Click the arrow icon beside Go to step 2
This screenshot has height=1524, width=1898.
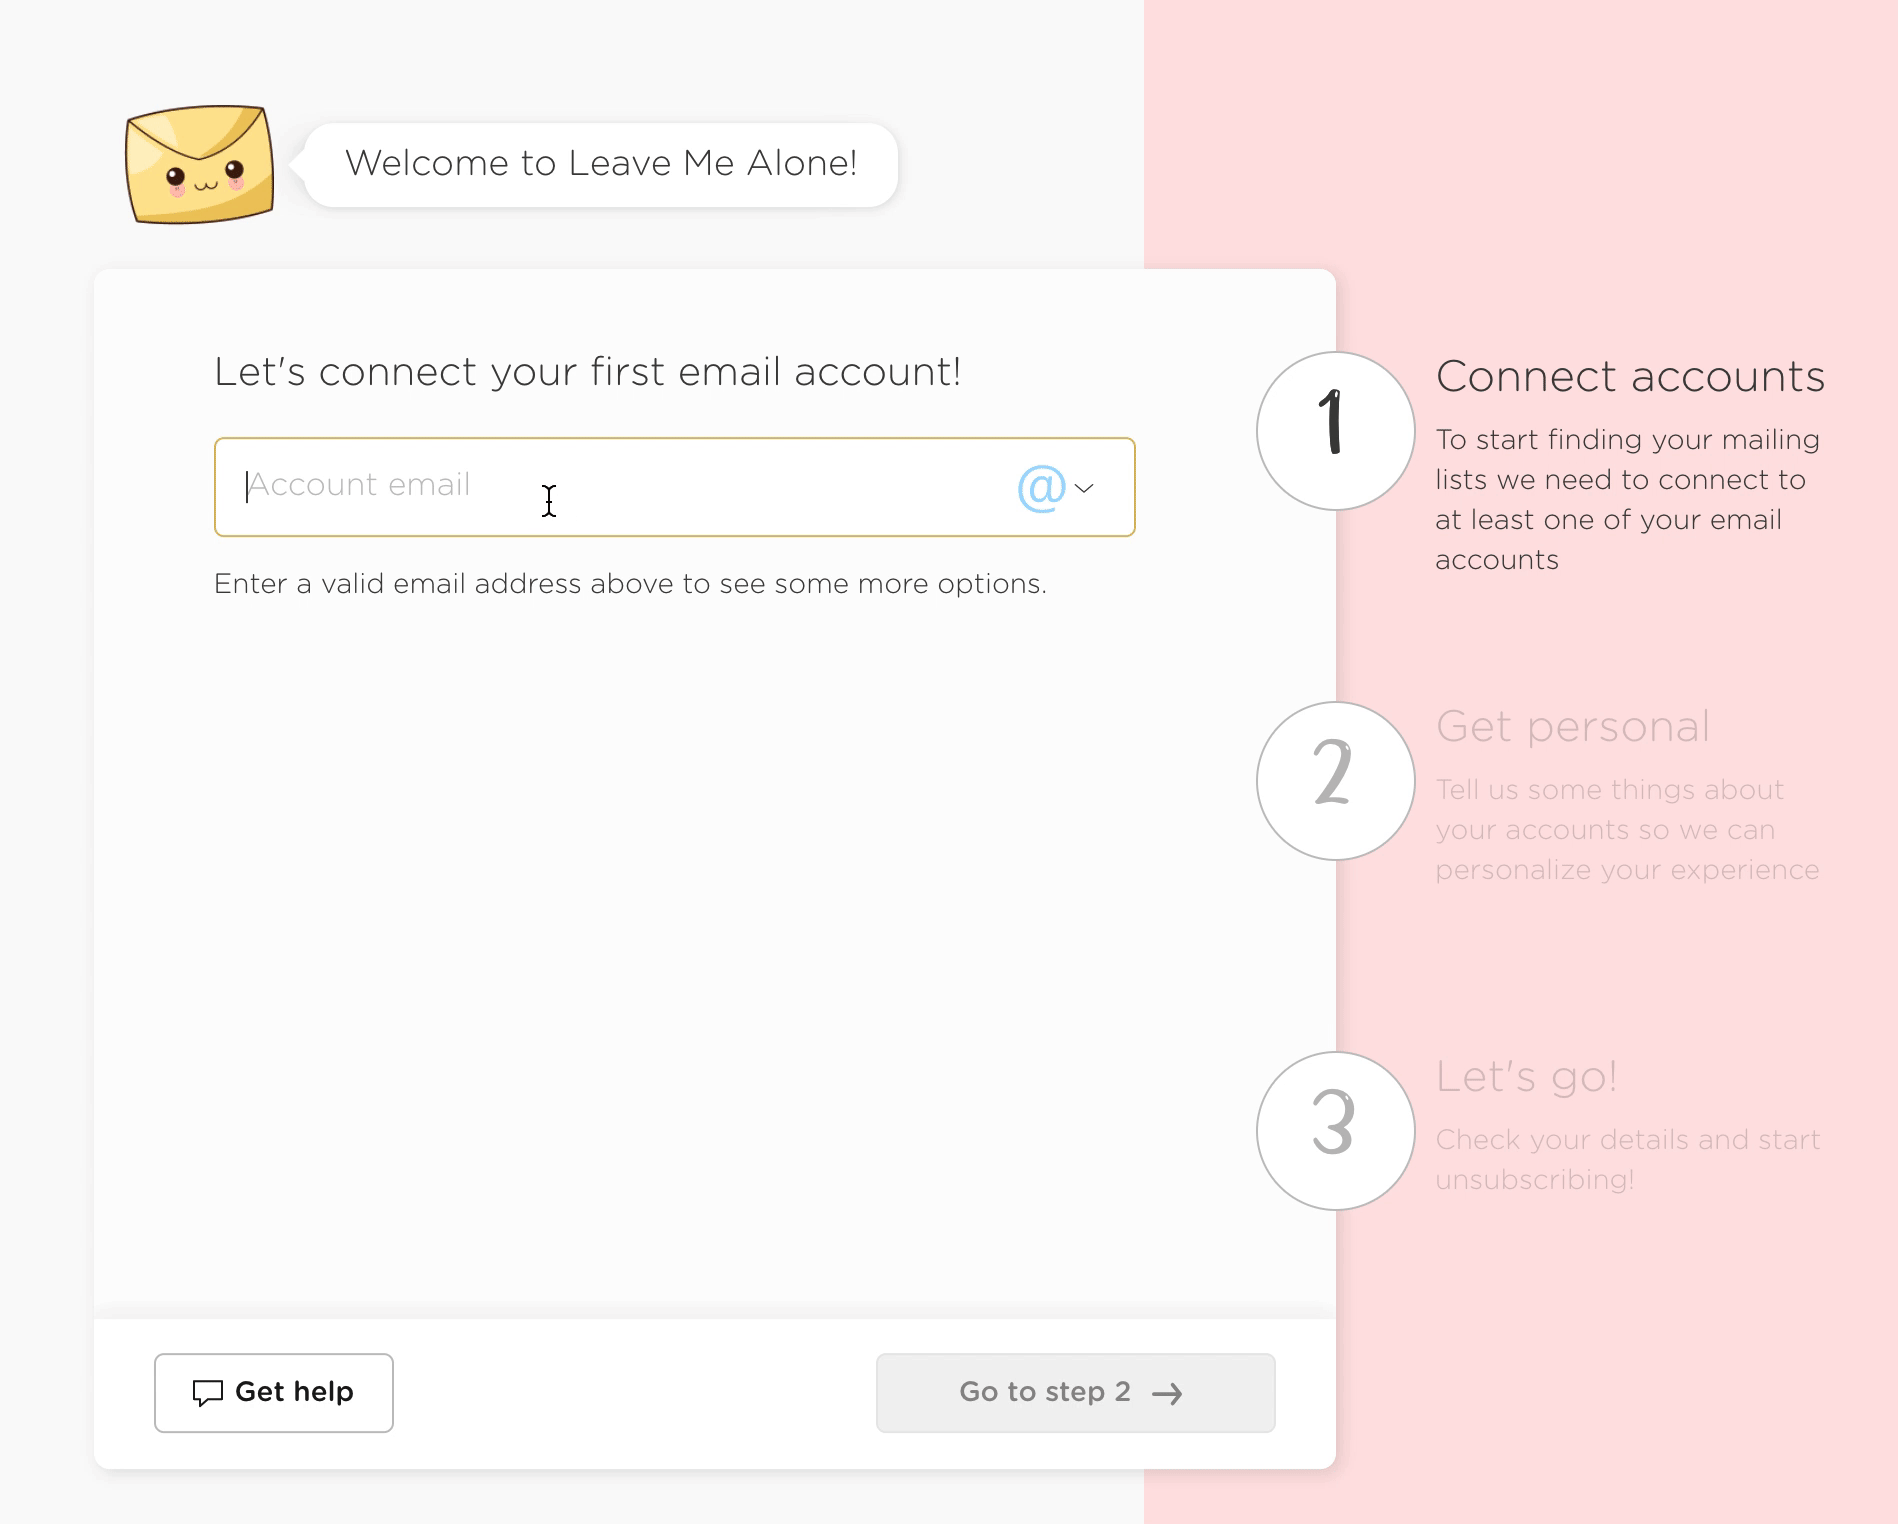point(1167,1393)
